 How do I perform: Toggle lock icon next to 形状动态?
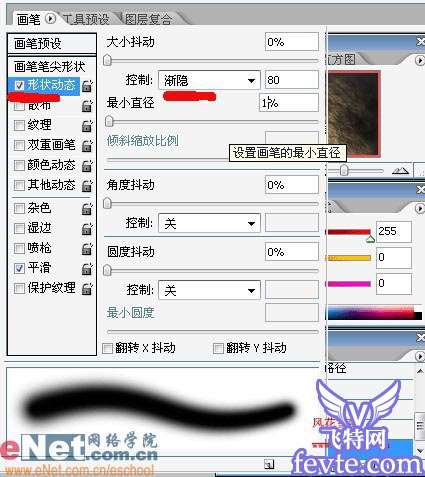(87, 86)
